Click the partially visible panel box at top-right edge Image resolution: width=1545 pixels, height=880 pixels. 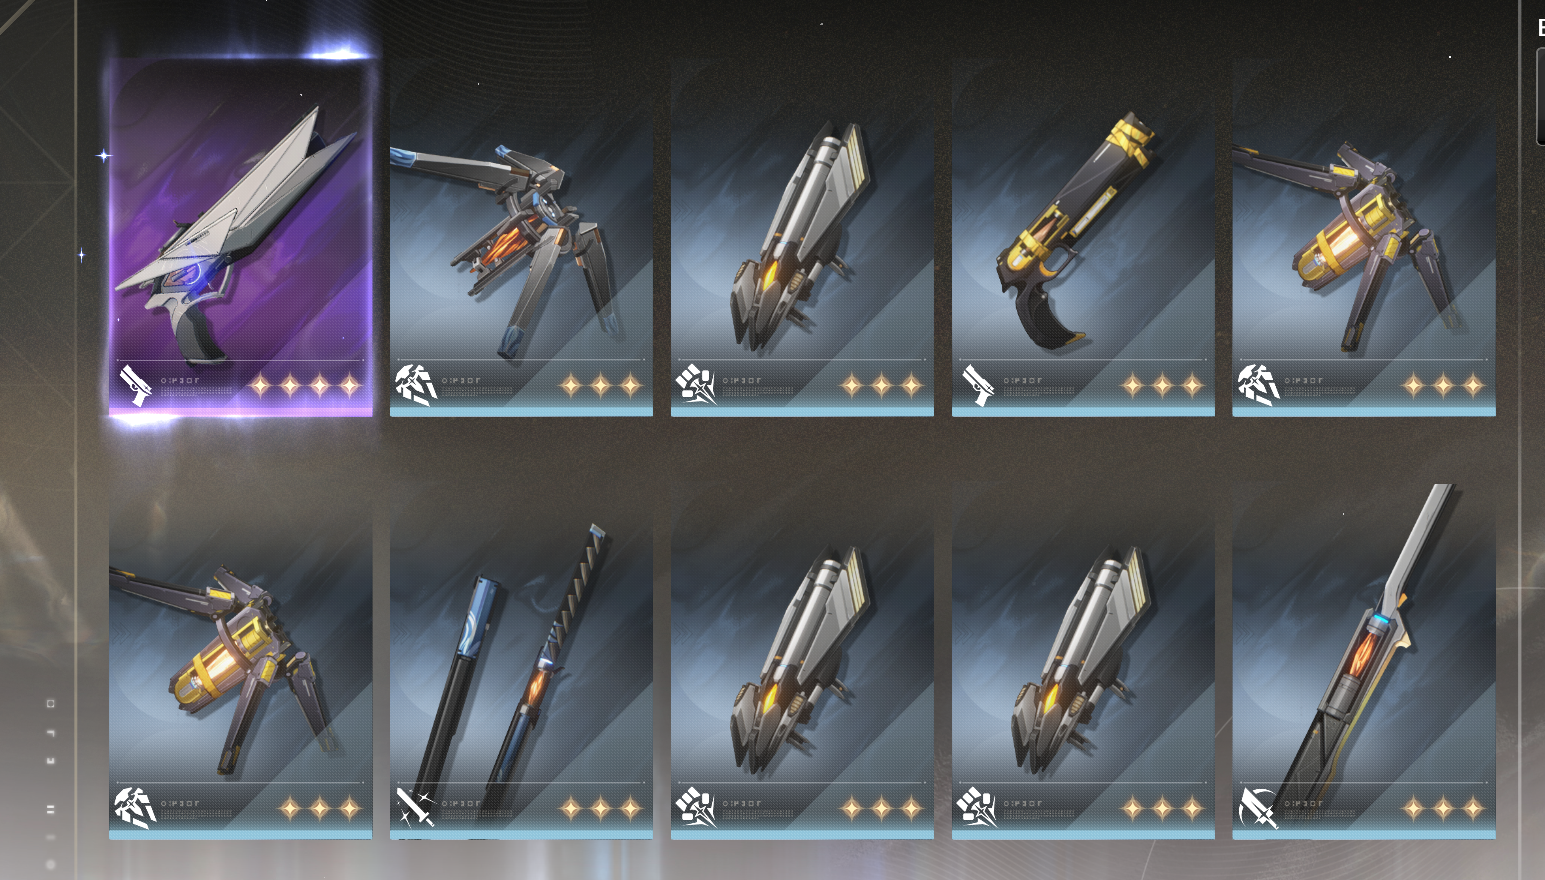(1540, 95)
